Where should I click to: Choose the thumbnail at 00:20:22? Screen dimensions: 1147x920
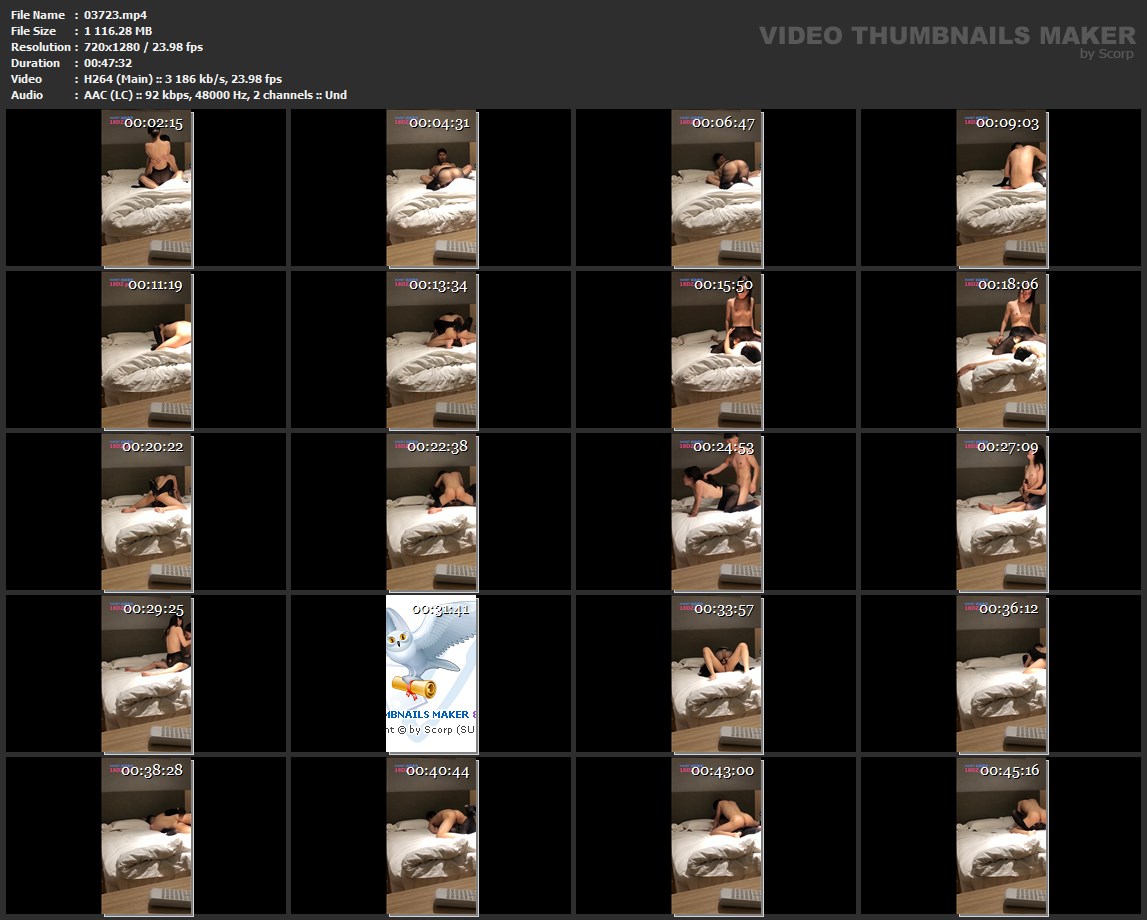146,512
